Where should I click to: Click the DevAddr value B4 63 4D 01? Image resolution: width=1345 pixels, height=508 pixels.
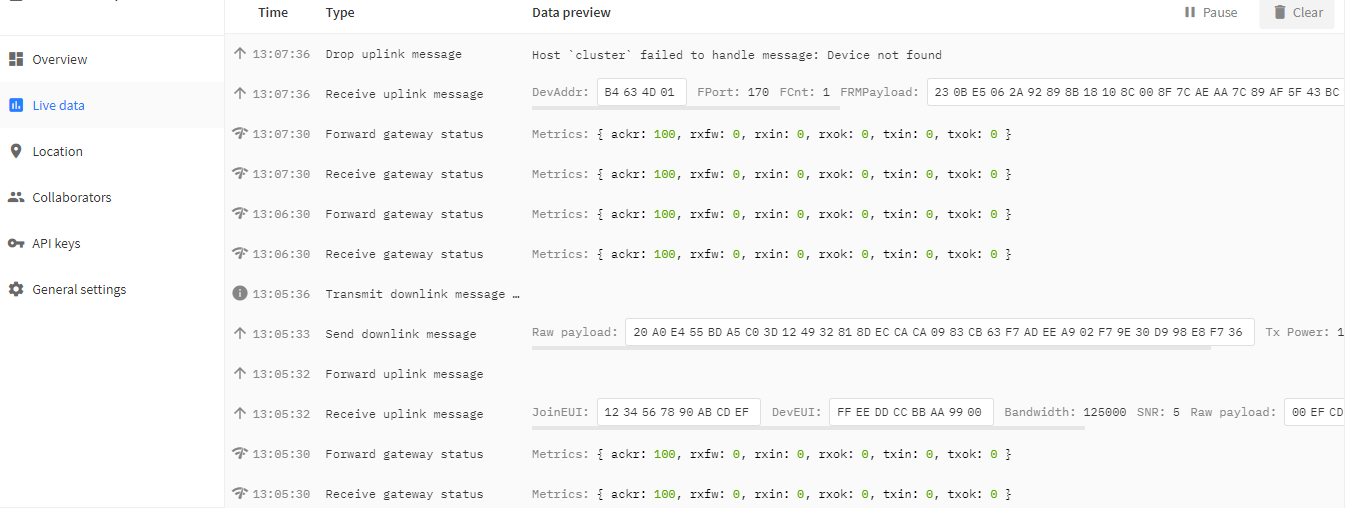click(x=642, y=92)
